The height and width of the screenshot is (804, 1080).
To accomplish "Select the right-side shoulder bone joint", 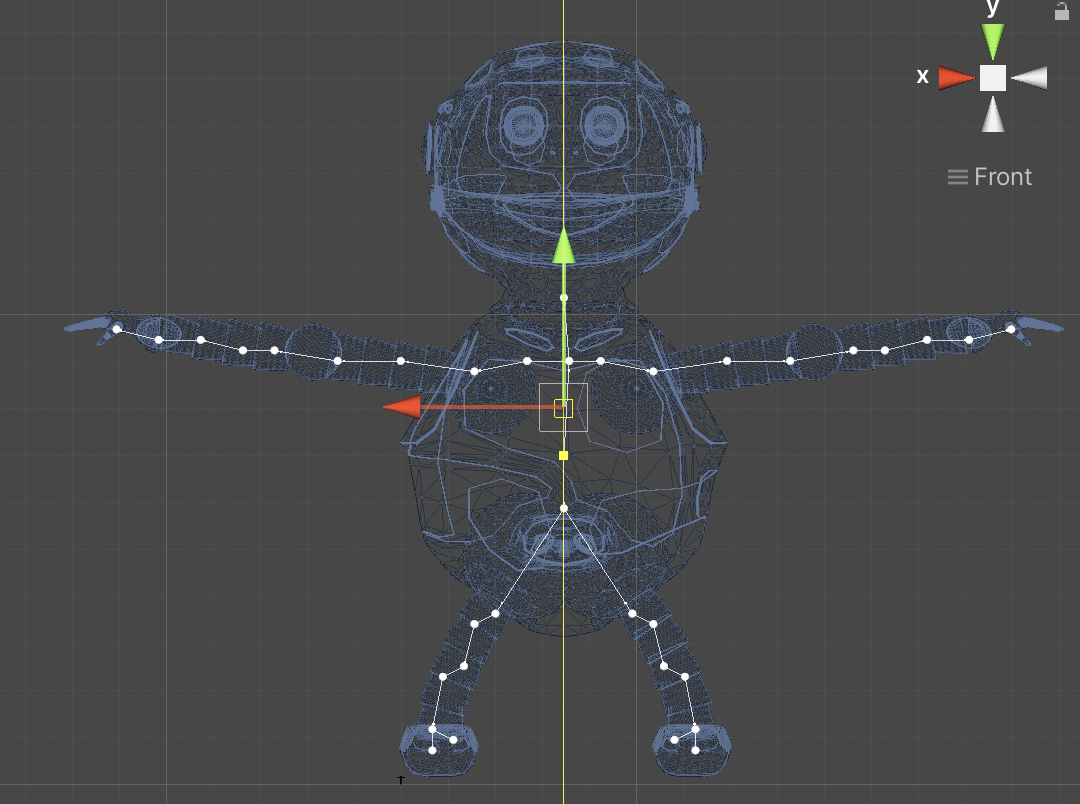I will pyautogui.click(x=653, y=371).
